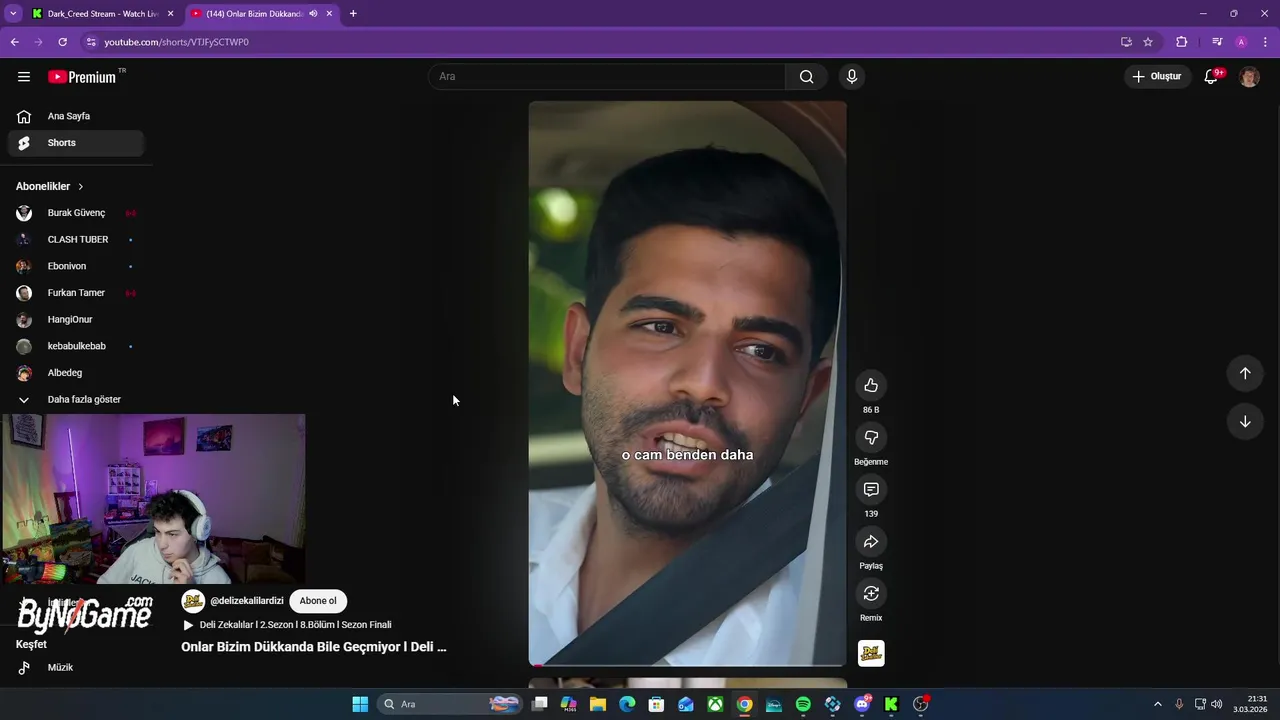Open Burak Güvenç channel

coord(76,213)
